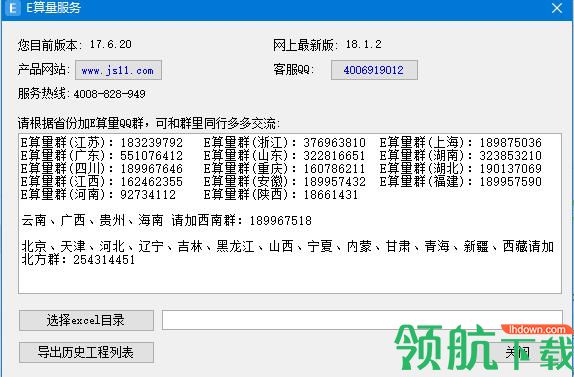Click the service hotline 4008-828-949 text
Image resolution: width=574 pixels, height=377 pixels.
point(109,94)
